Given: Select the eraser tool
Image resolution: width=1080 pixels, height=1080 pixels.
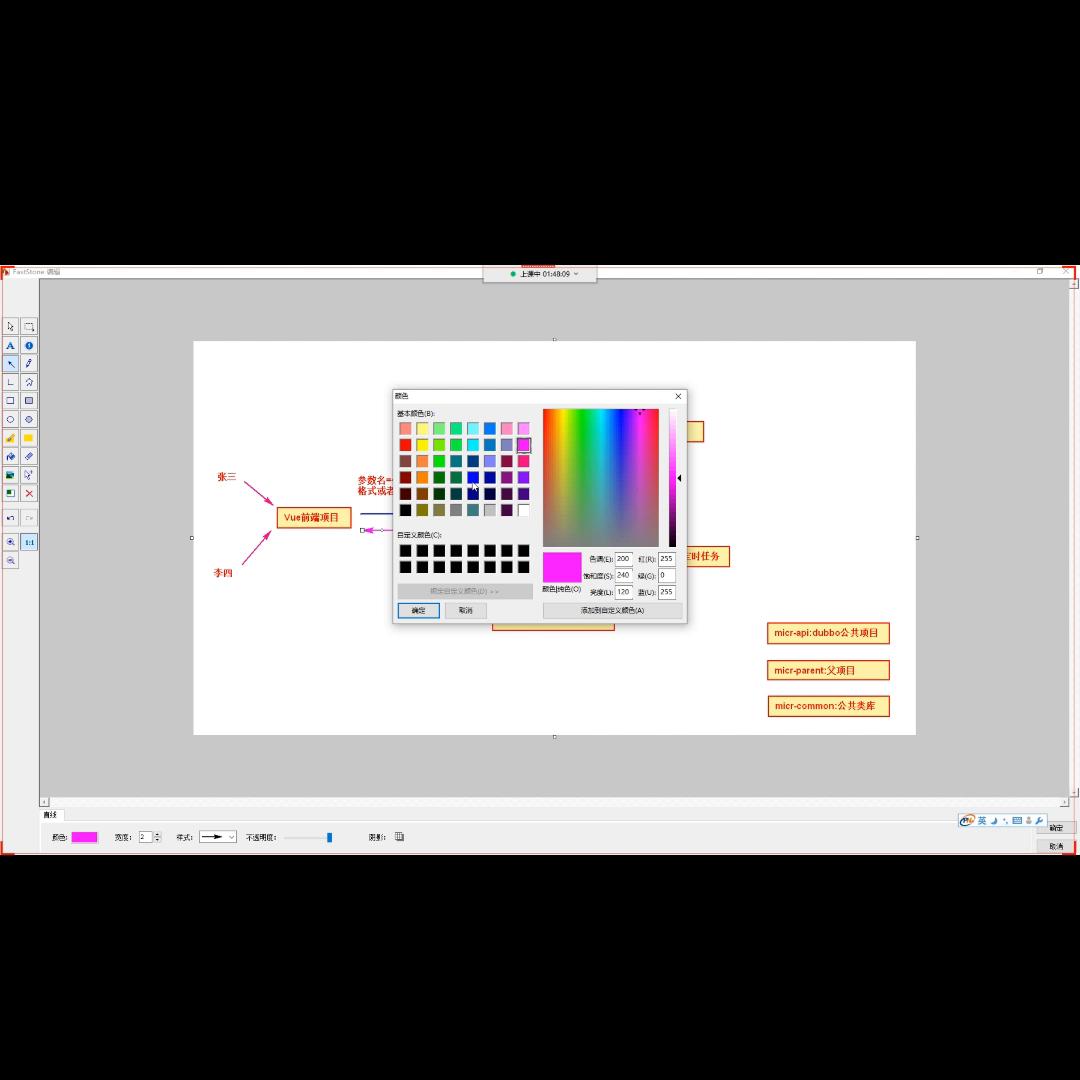Looking at the screenshot, I should tap(29, 457).
